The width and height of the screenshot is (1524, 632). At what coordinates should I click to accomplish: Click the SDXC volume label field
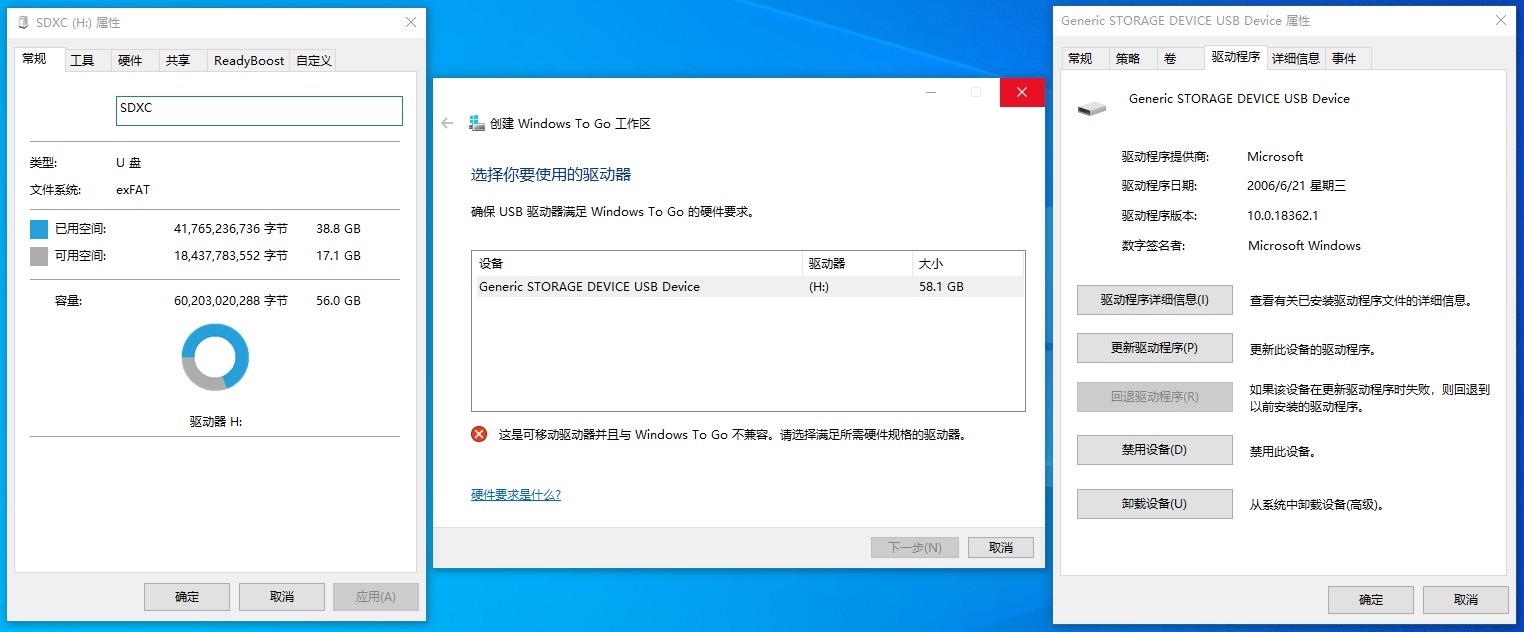click(x=260, y=111)
